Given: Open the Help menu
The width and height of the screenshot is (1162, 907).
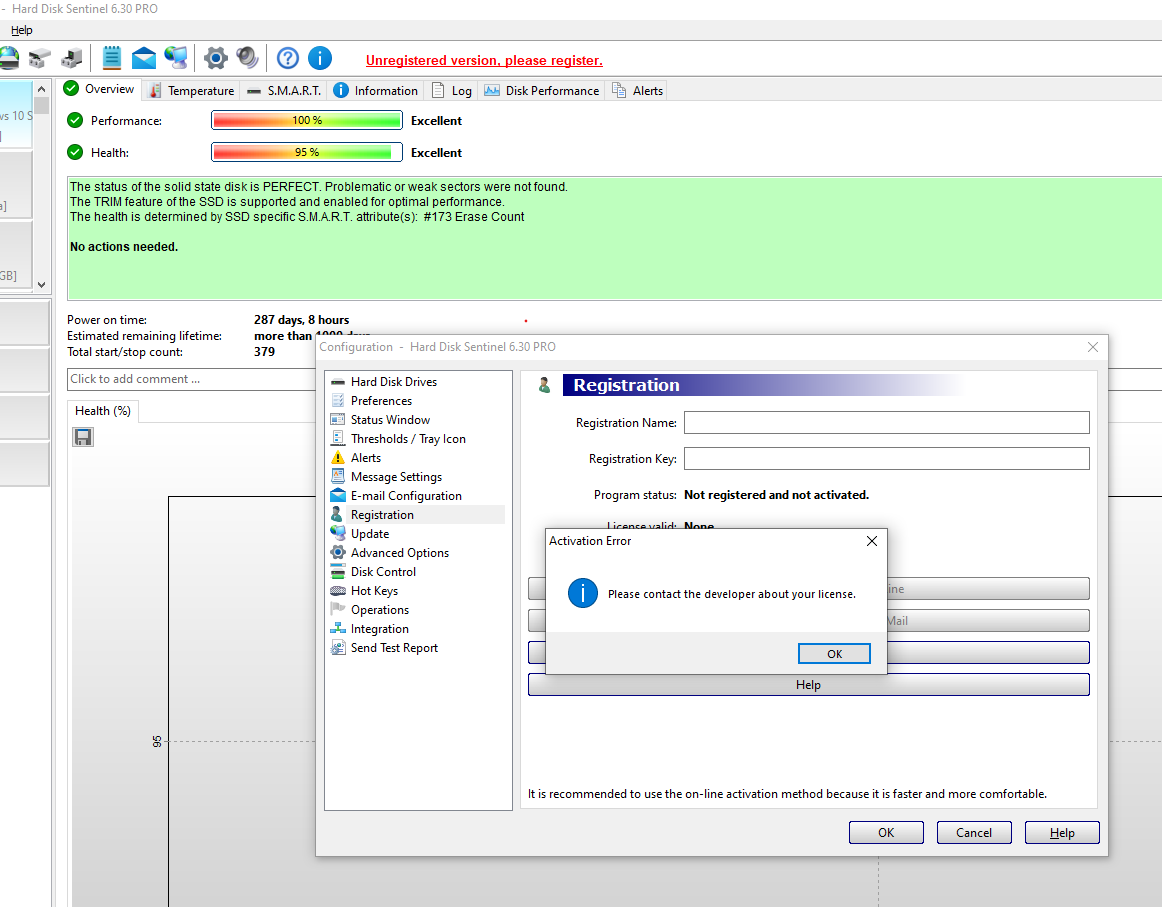Looking at the screenshot, I should click(x=21, y=30).
